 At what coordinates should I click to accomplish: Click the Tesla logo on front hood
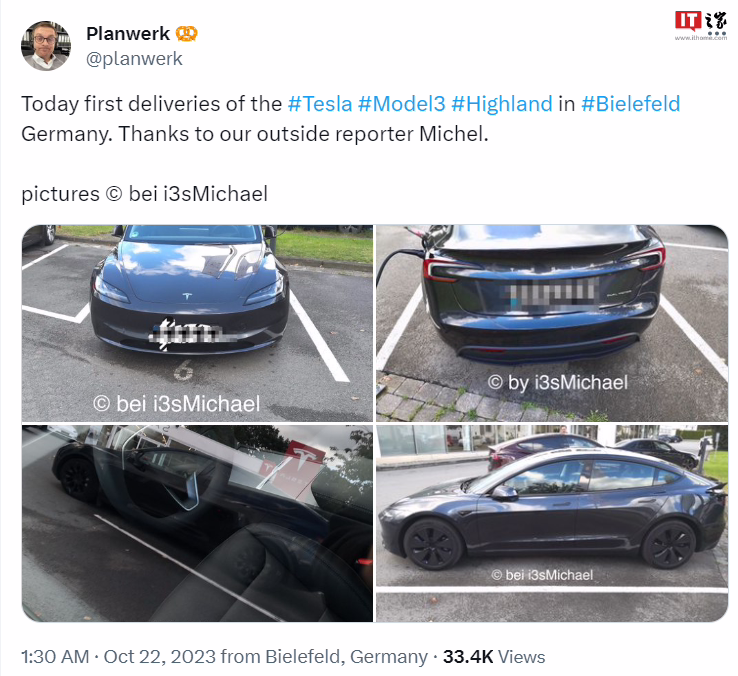click(x=187, y=296)
